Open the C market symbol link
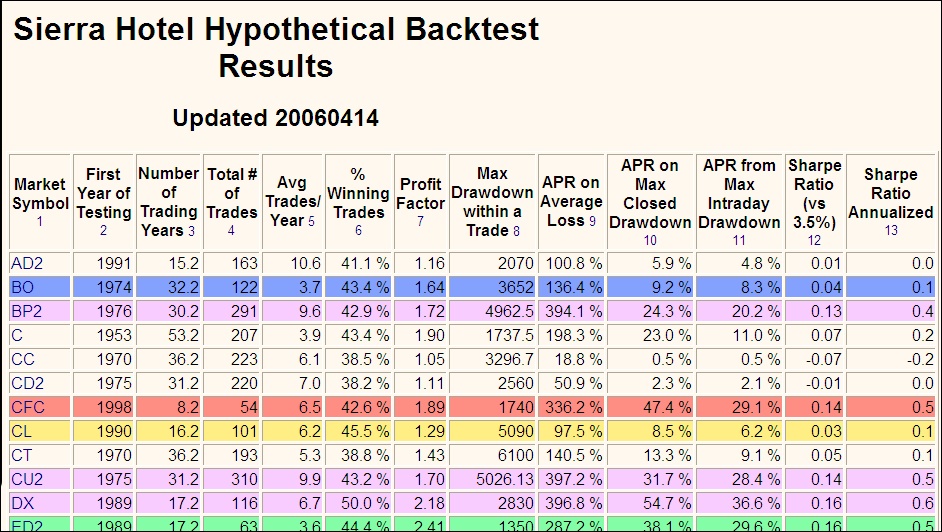Viewport: 942px width, 532px height. [17, 335]
